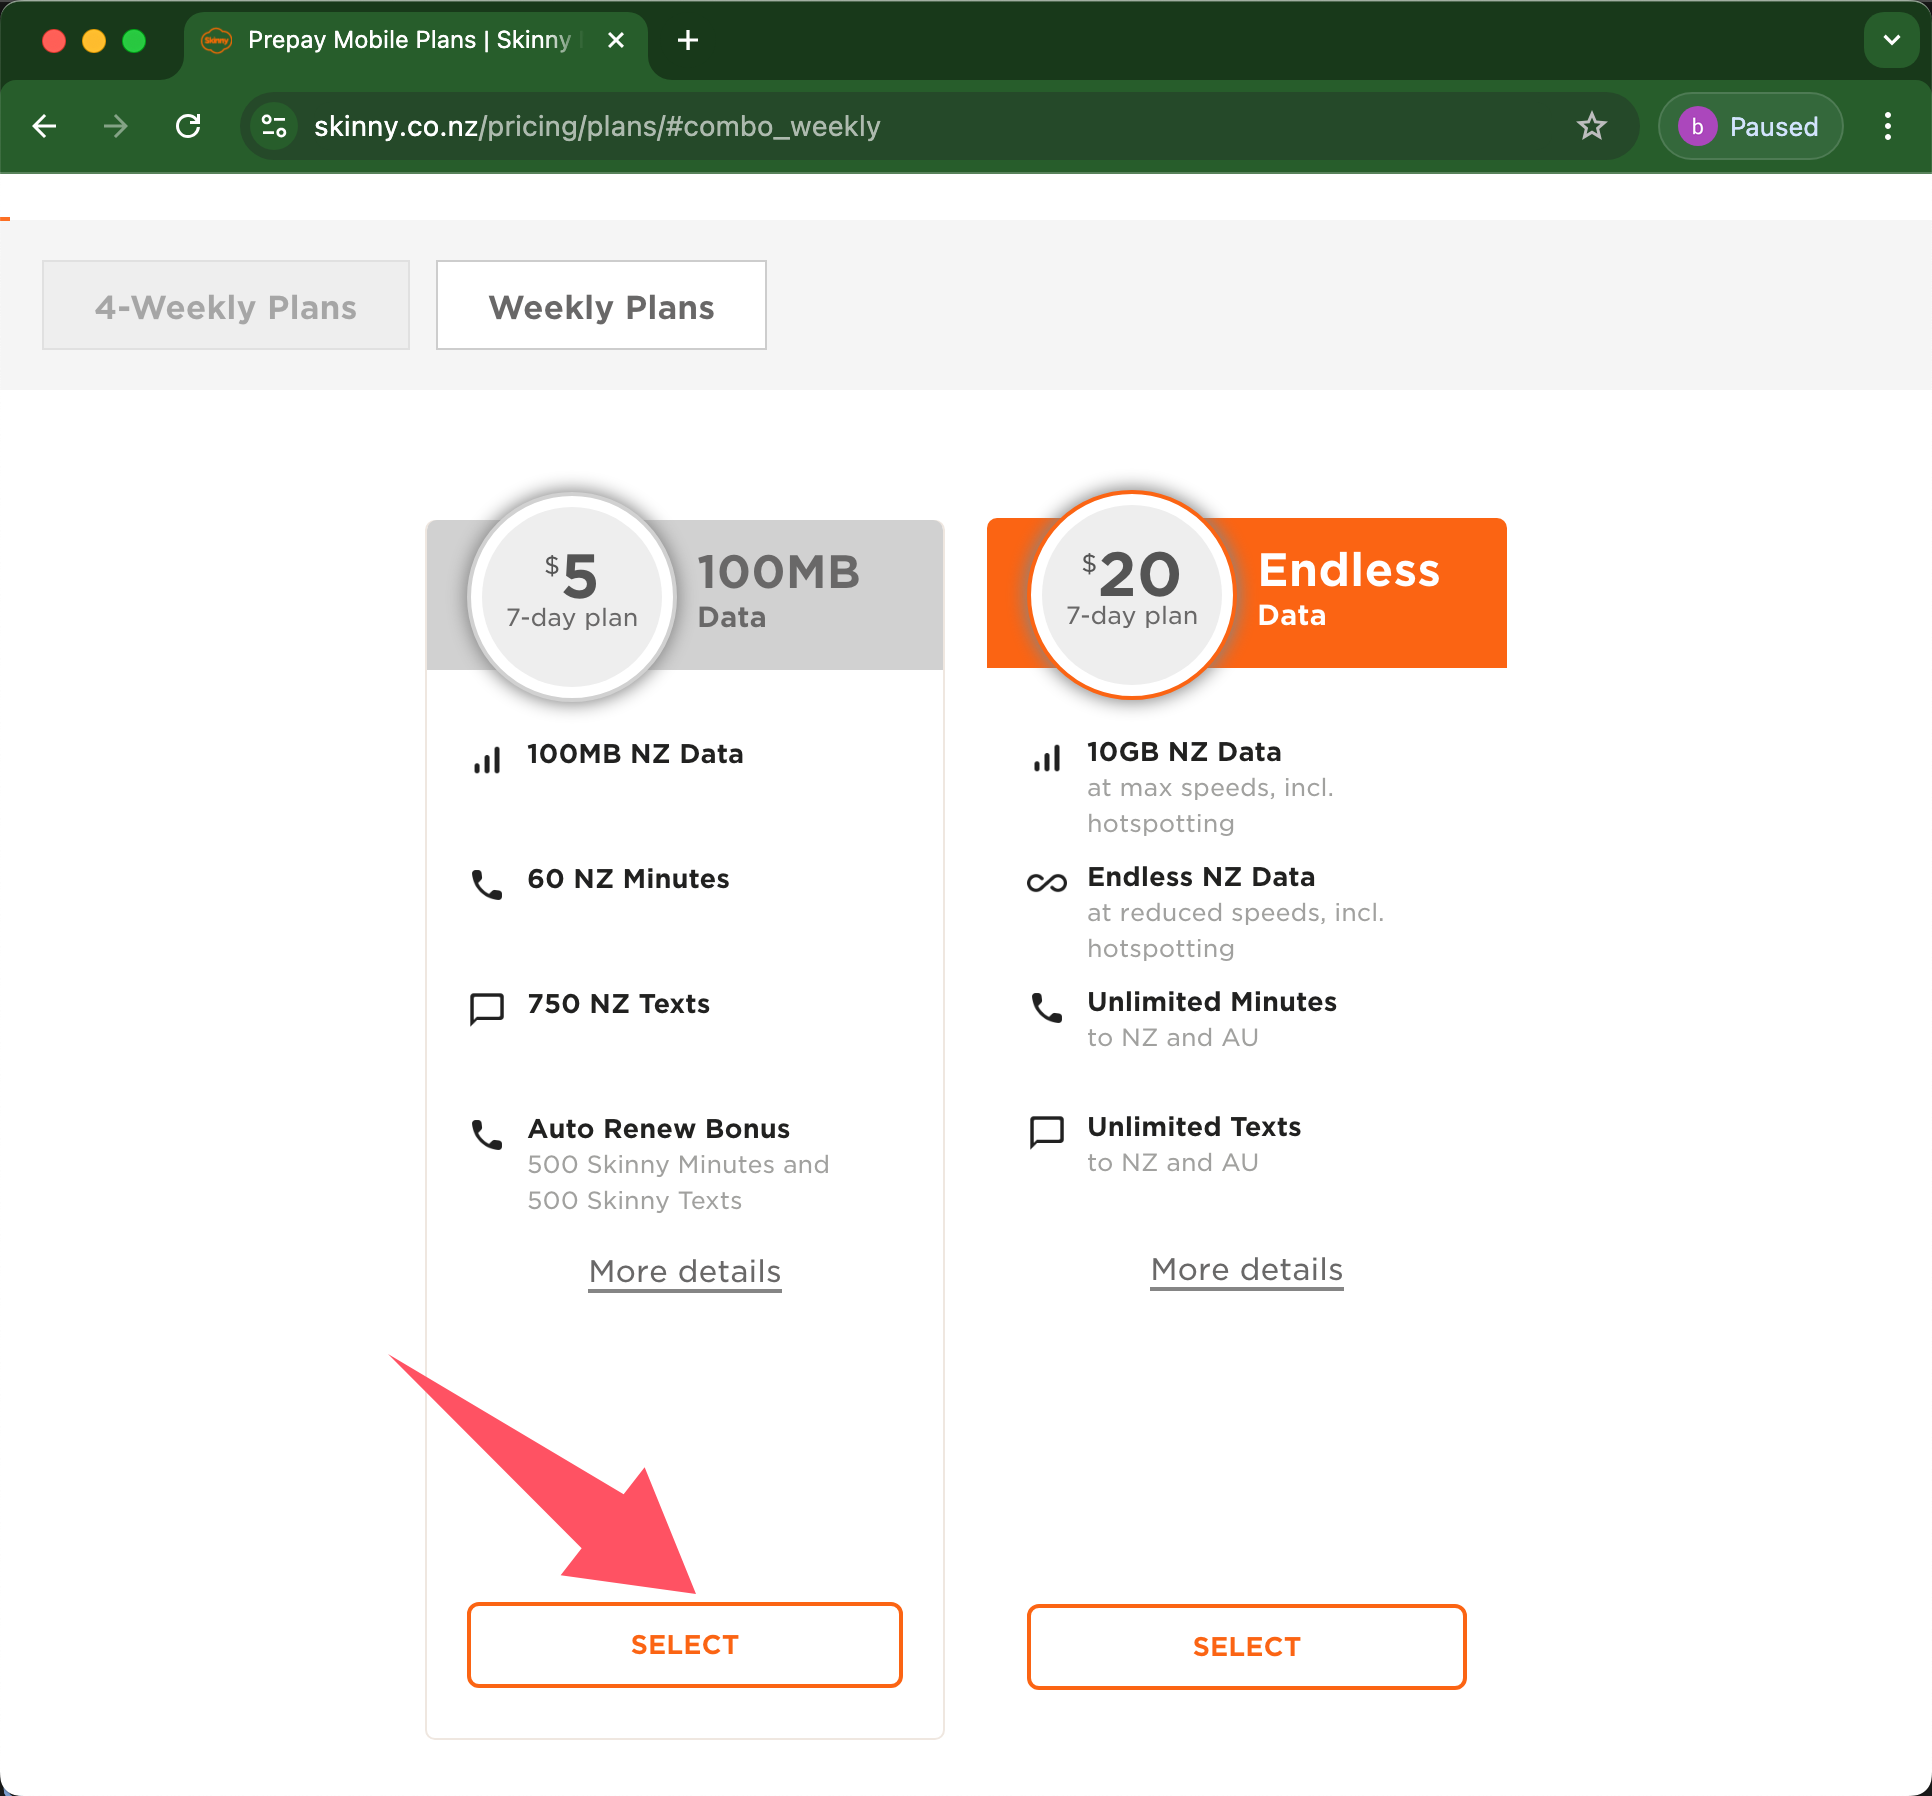Click the phone icon beside 60 NZ Minutes
This screenshot has height=1796, width=1932.
487,885
